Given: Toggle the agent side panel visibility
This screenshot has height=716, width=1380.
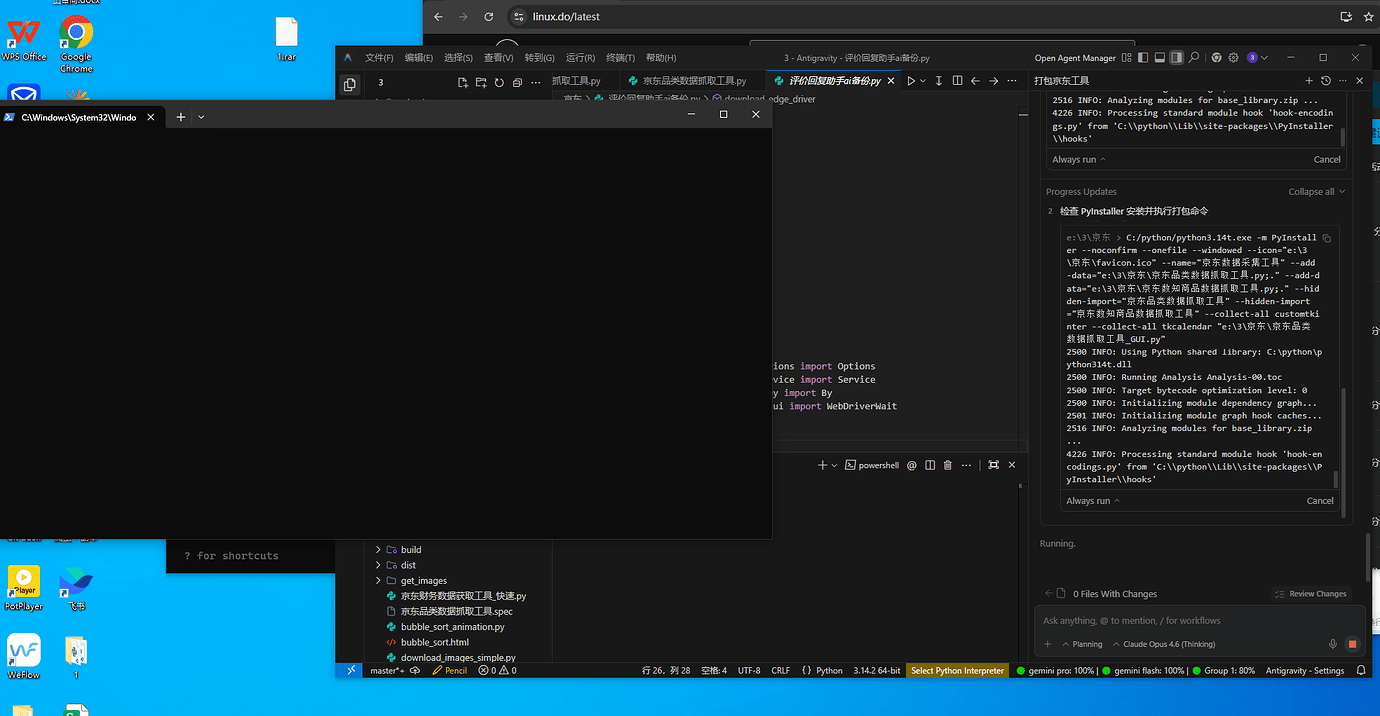Looking at the screenshot, I should tap(1177, 58).
